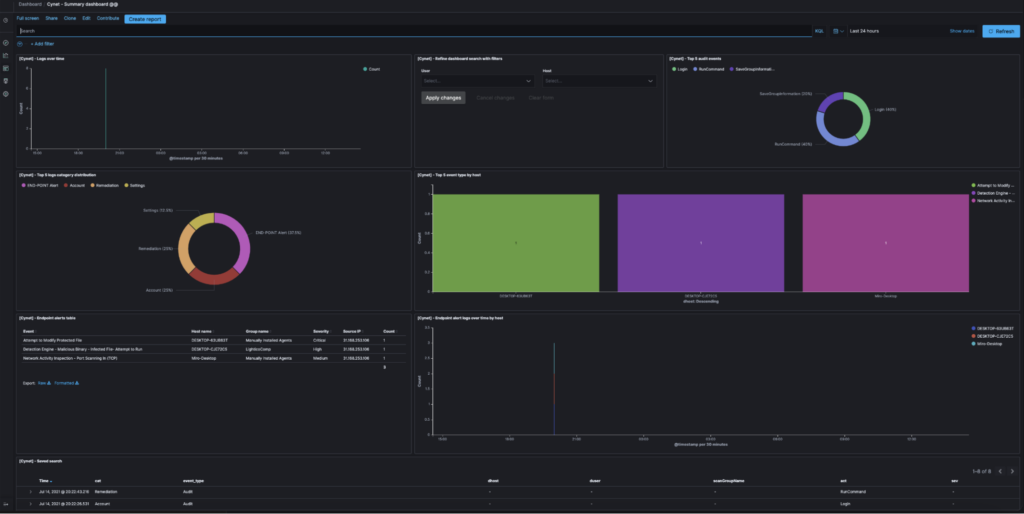Toggle RunCommand legend item in audit events
The width and height of the screenshot is (1024, 514).
click(709, 69)
